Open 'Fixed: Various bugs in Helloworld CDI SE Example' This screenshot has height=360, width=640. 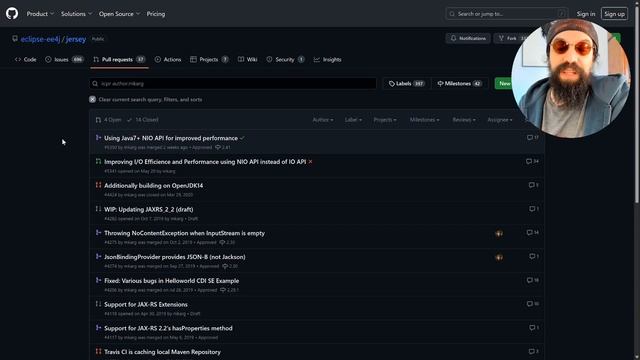point(171,281)
